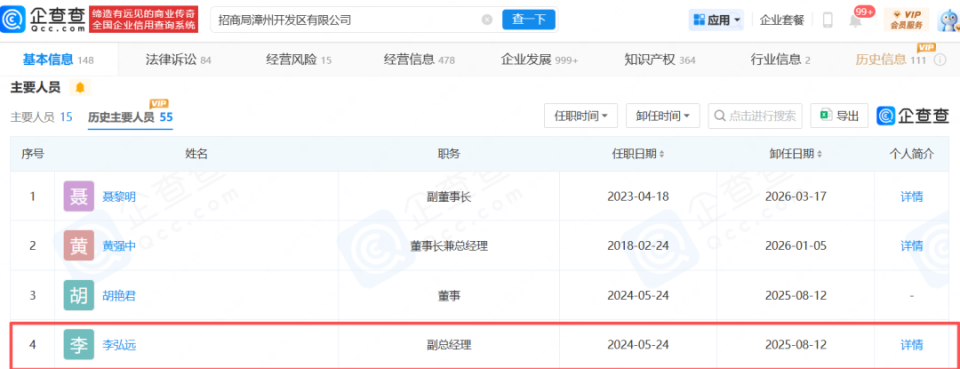Click the 个人简介 column header
The width and height of the screenshot is (960, 369).
point(912,154)
